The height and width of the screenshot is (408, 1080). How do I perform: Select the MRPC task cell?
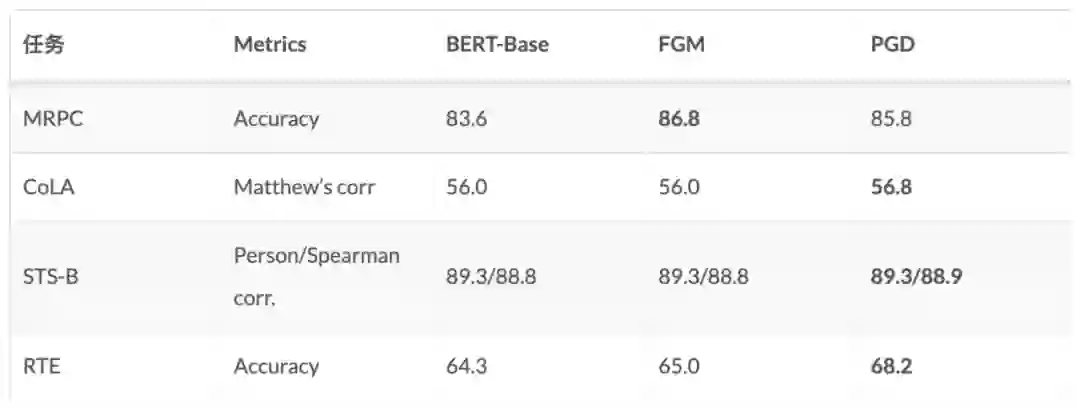(51, 119)
